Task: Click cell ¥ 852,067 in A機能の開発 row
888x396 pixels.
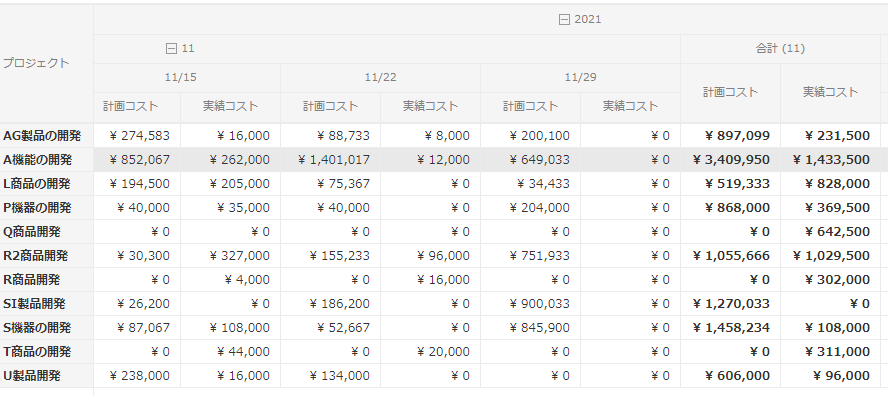Action: click(137, 160)
